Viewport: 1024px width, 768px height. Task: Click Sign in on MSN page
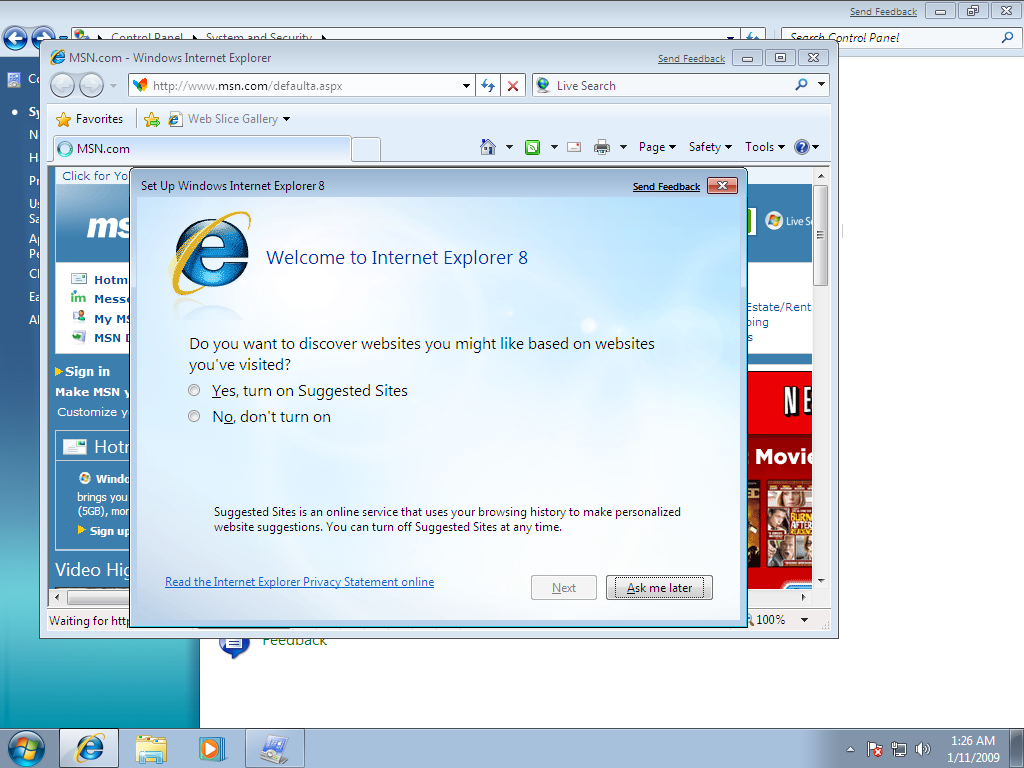pyautogui.click(x=88, y=372)
